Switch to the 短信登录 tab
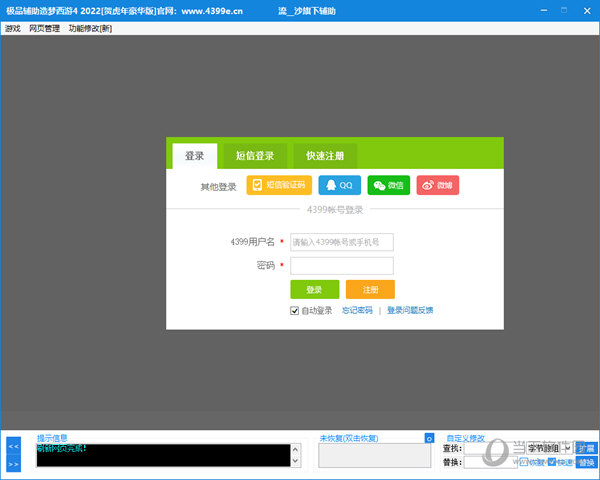Viewport: 600px width, 480px height. 255,156
